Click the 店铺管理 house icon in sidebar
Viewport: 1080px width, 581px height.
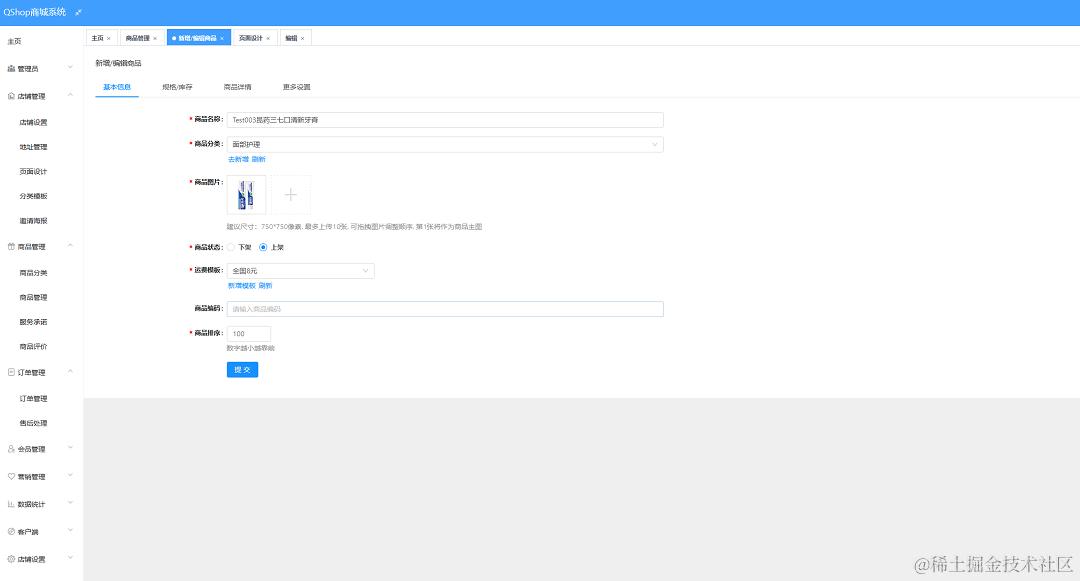[11, 96]
